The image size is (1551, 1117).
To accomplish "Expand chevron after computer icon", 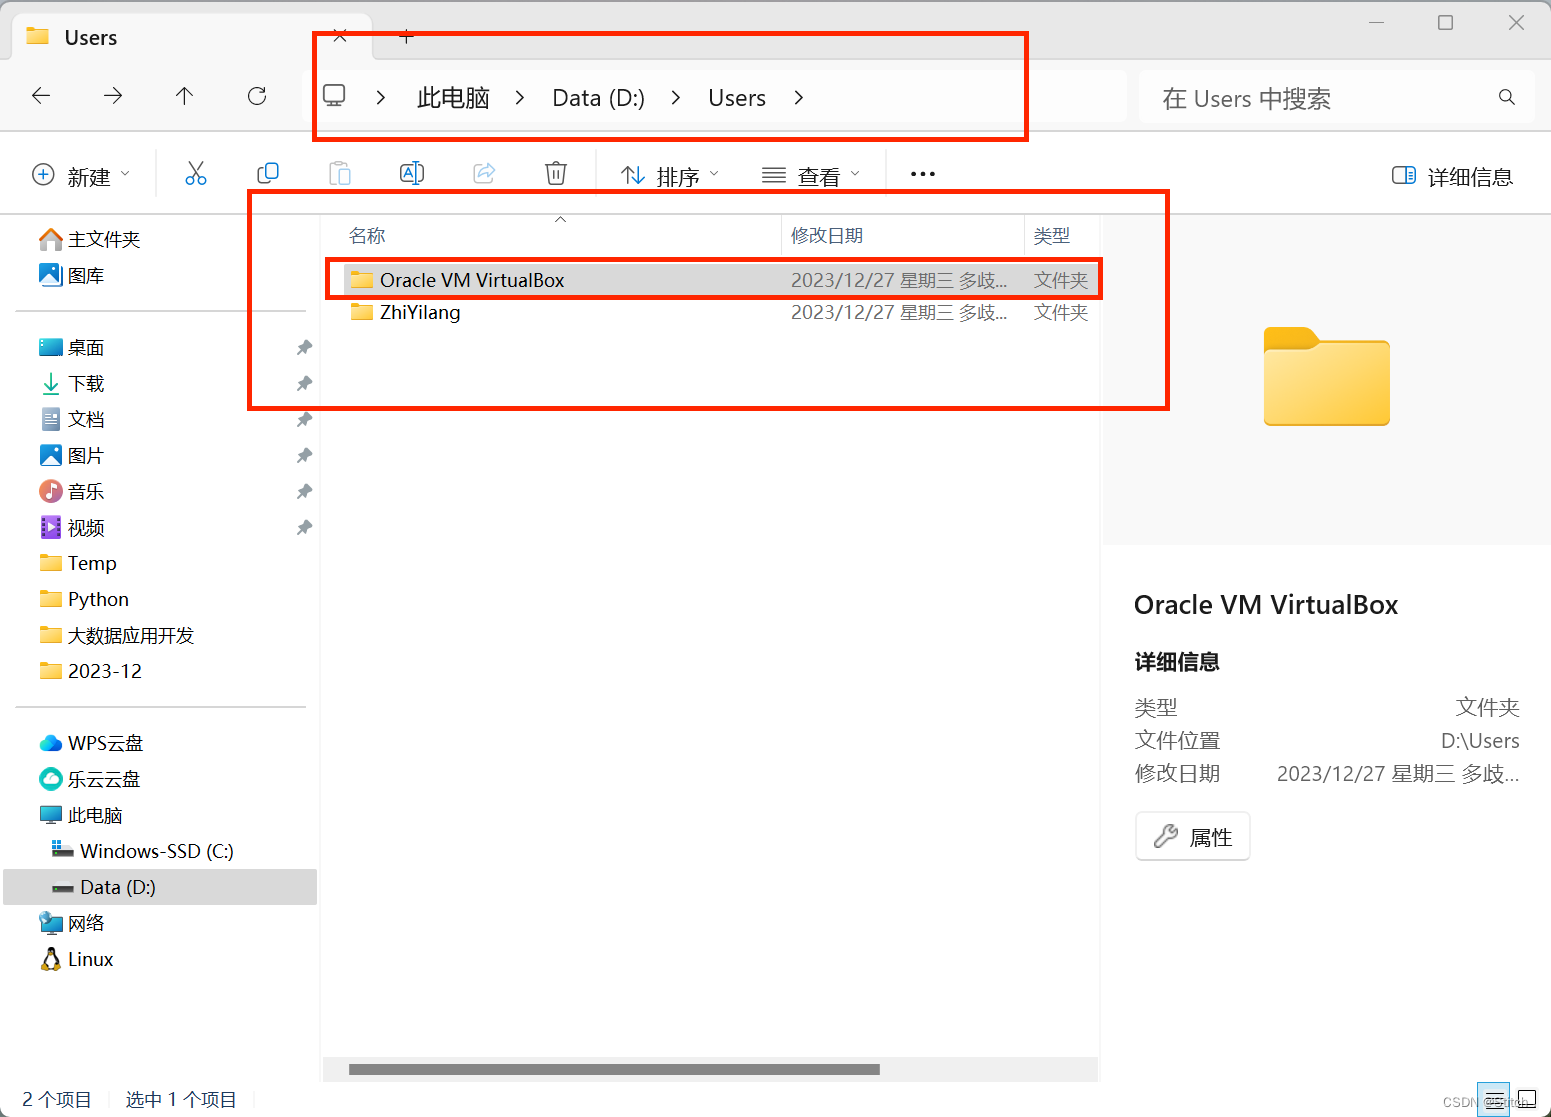I will point(381,97).
